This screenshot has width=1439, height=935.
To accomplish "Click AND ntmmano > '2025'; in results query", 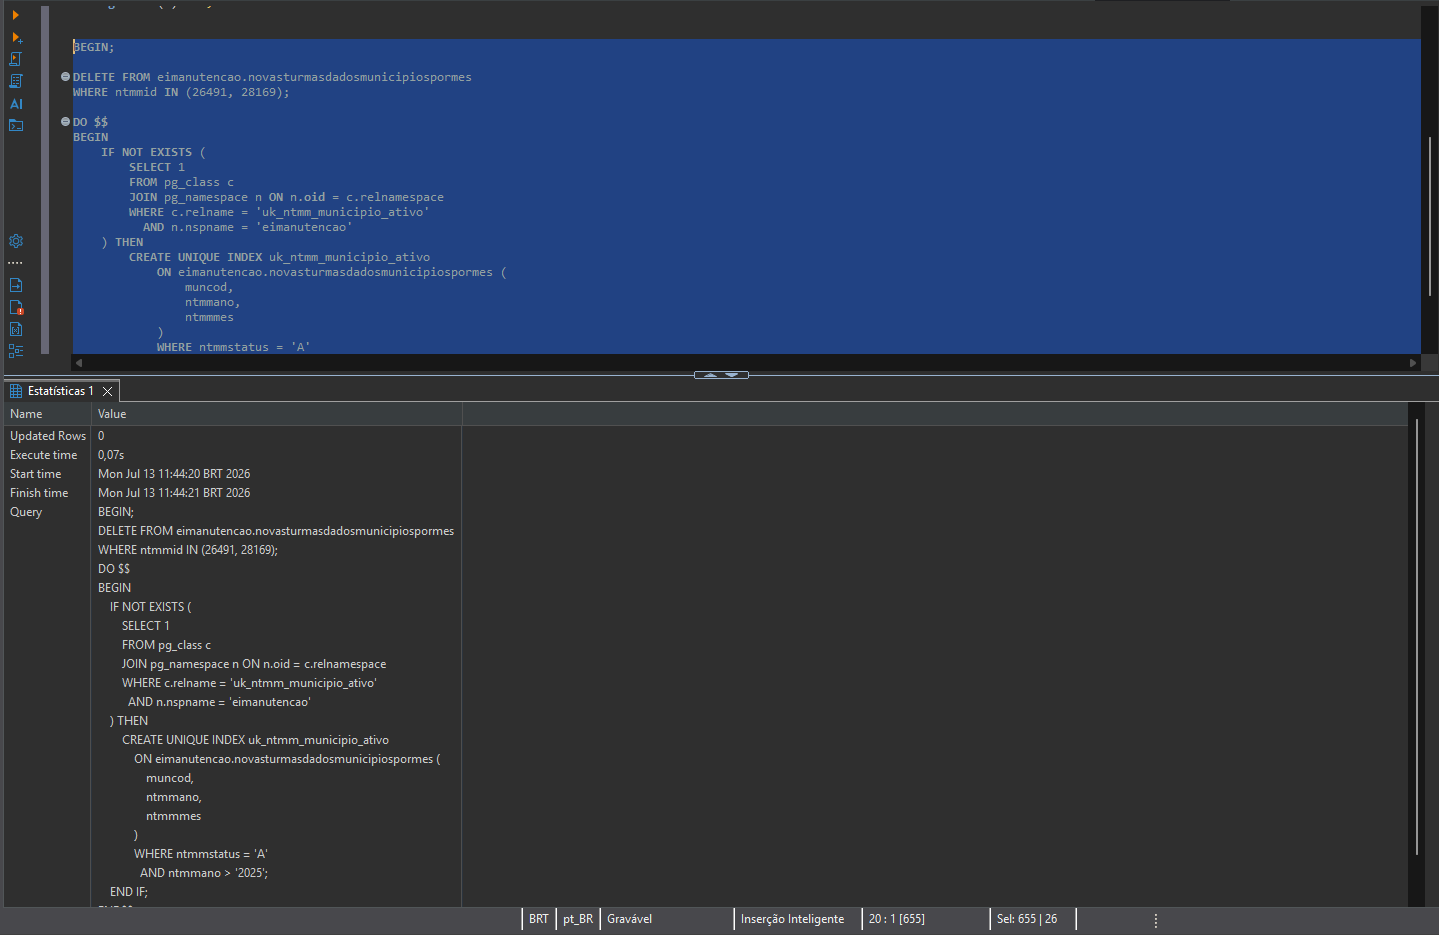I will coord(204,873).
